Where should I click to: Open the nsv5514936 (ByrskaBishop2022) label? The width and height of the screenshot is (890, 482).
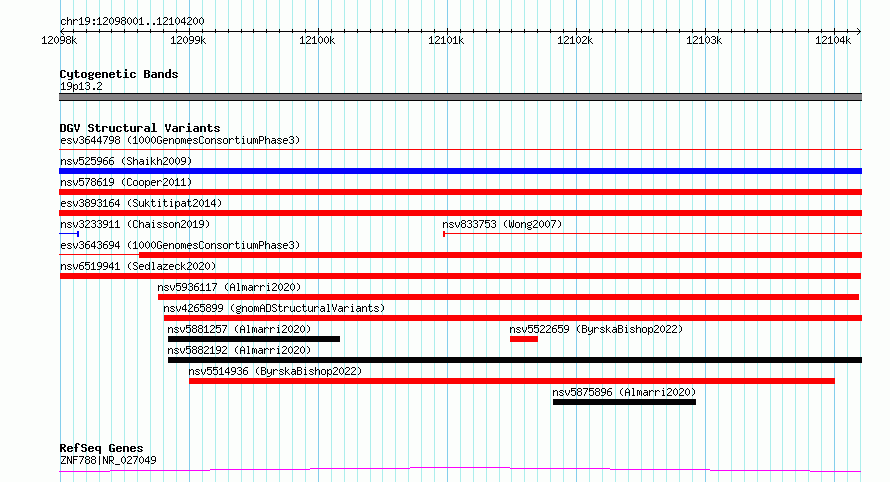pyautogui.click(x=275, y=371)
